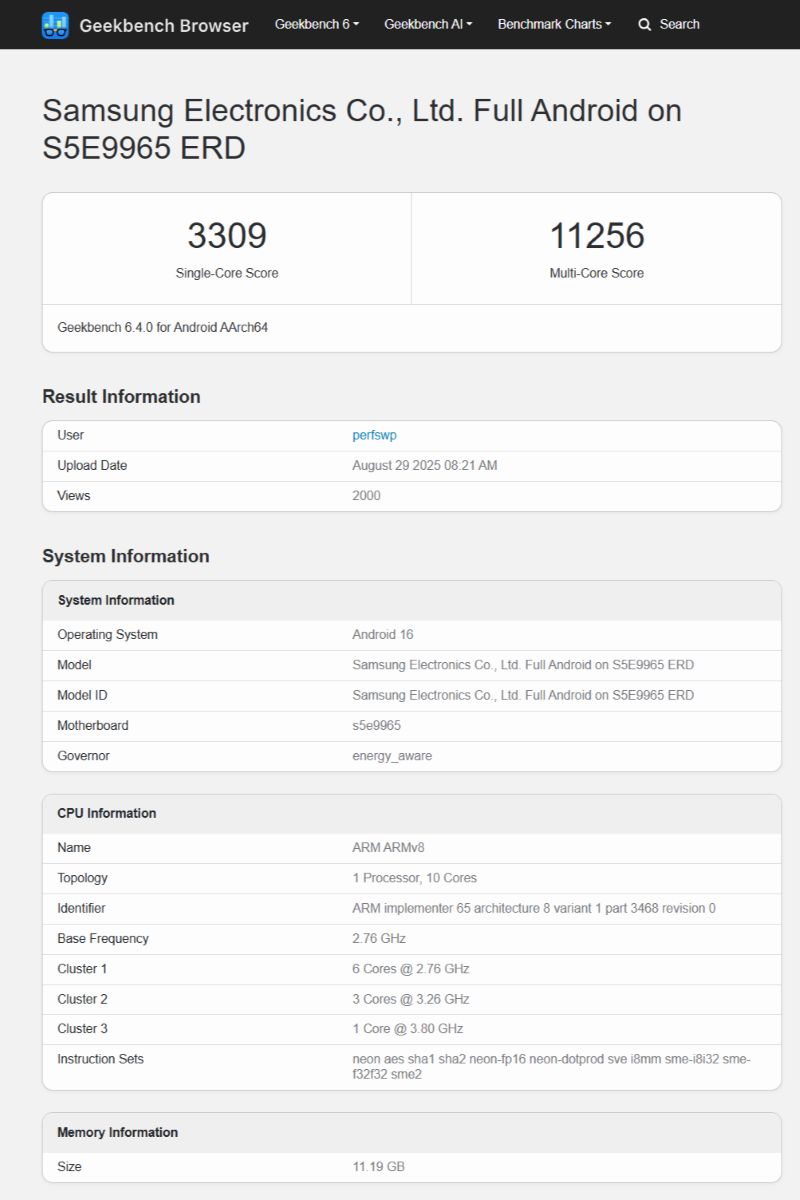Click the Governor row label
Image resolution: width=800 pixels, height=1200 pixels.
tap(84, 756)
